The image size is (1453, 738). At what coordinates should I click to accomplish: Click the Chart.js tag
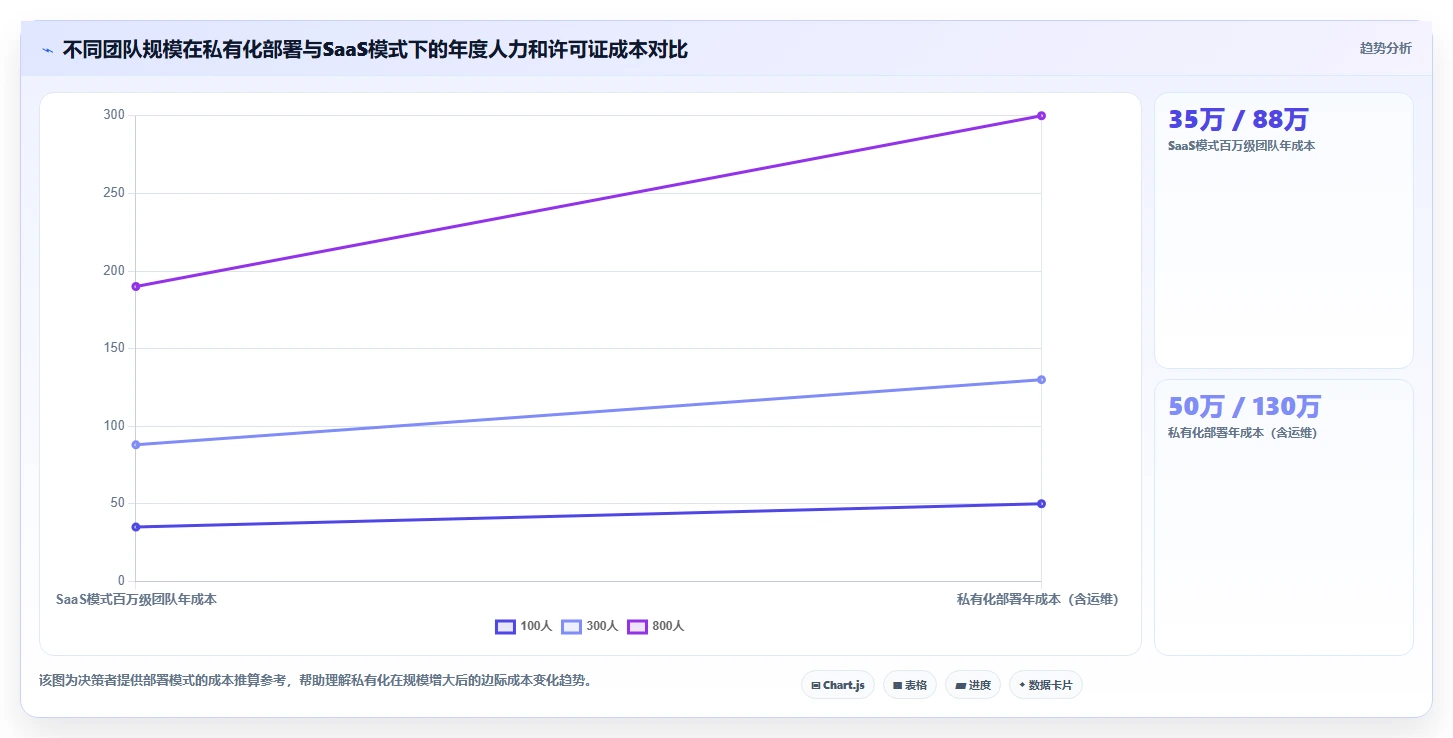click(837, 685)
